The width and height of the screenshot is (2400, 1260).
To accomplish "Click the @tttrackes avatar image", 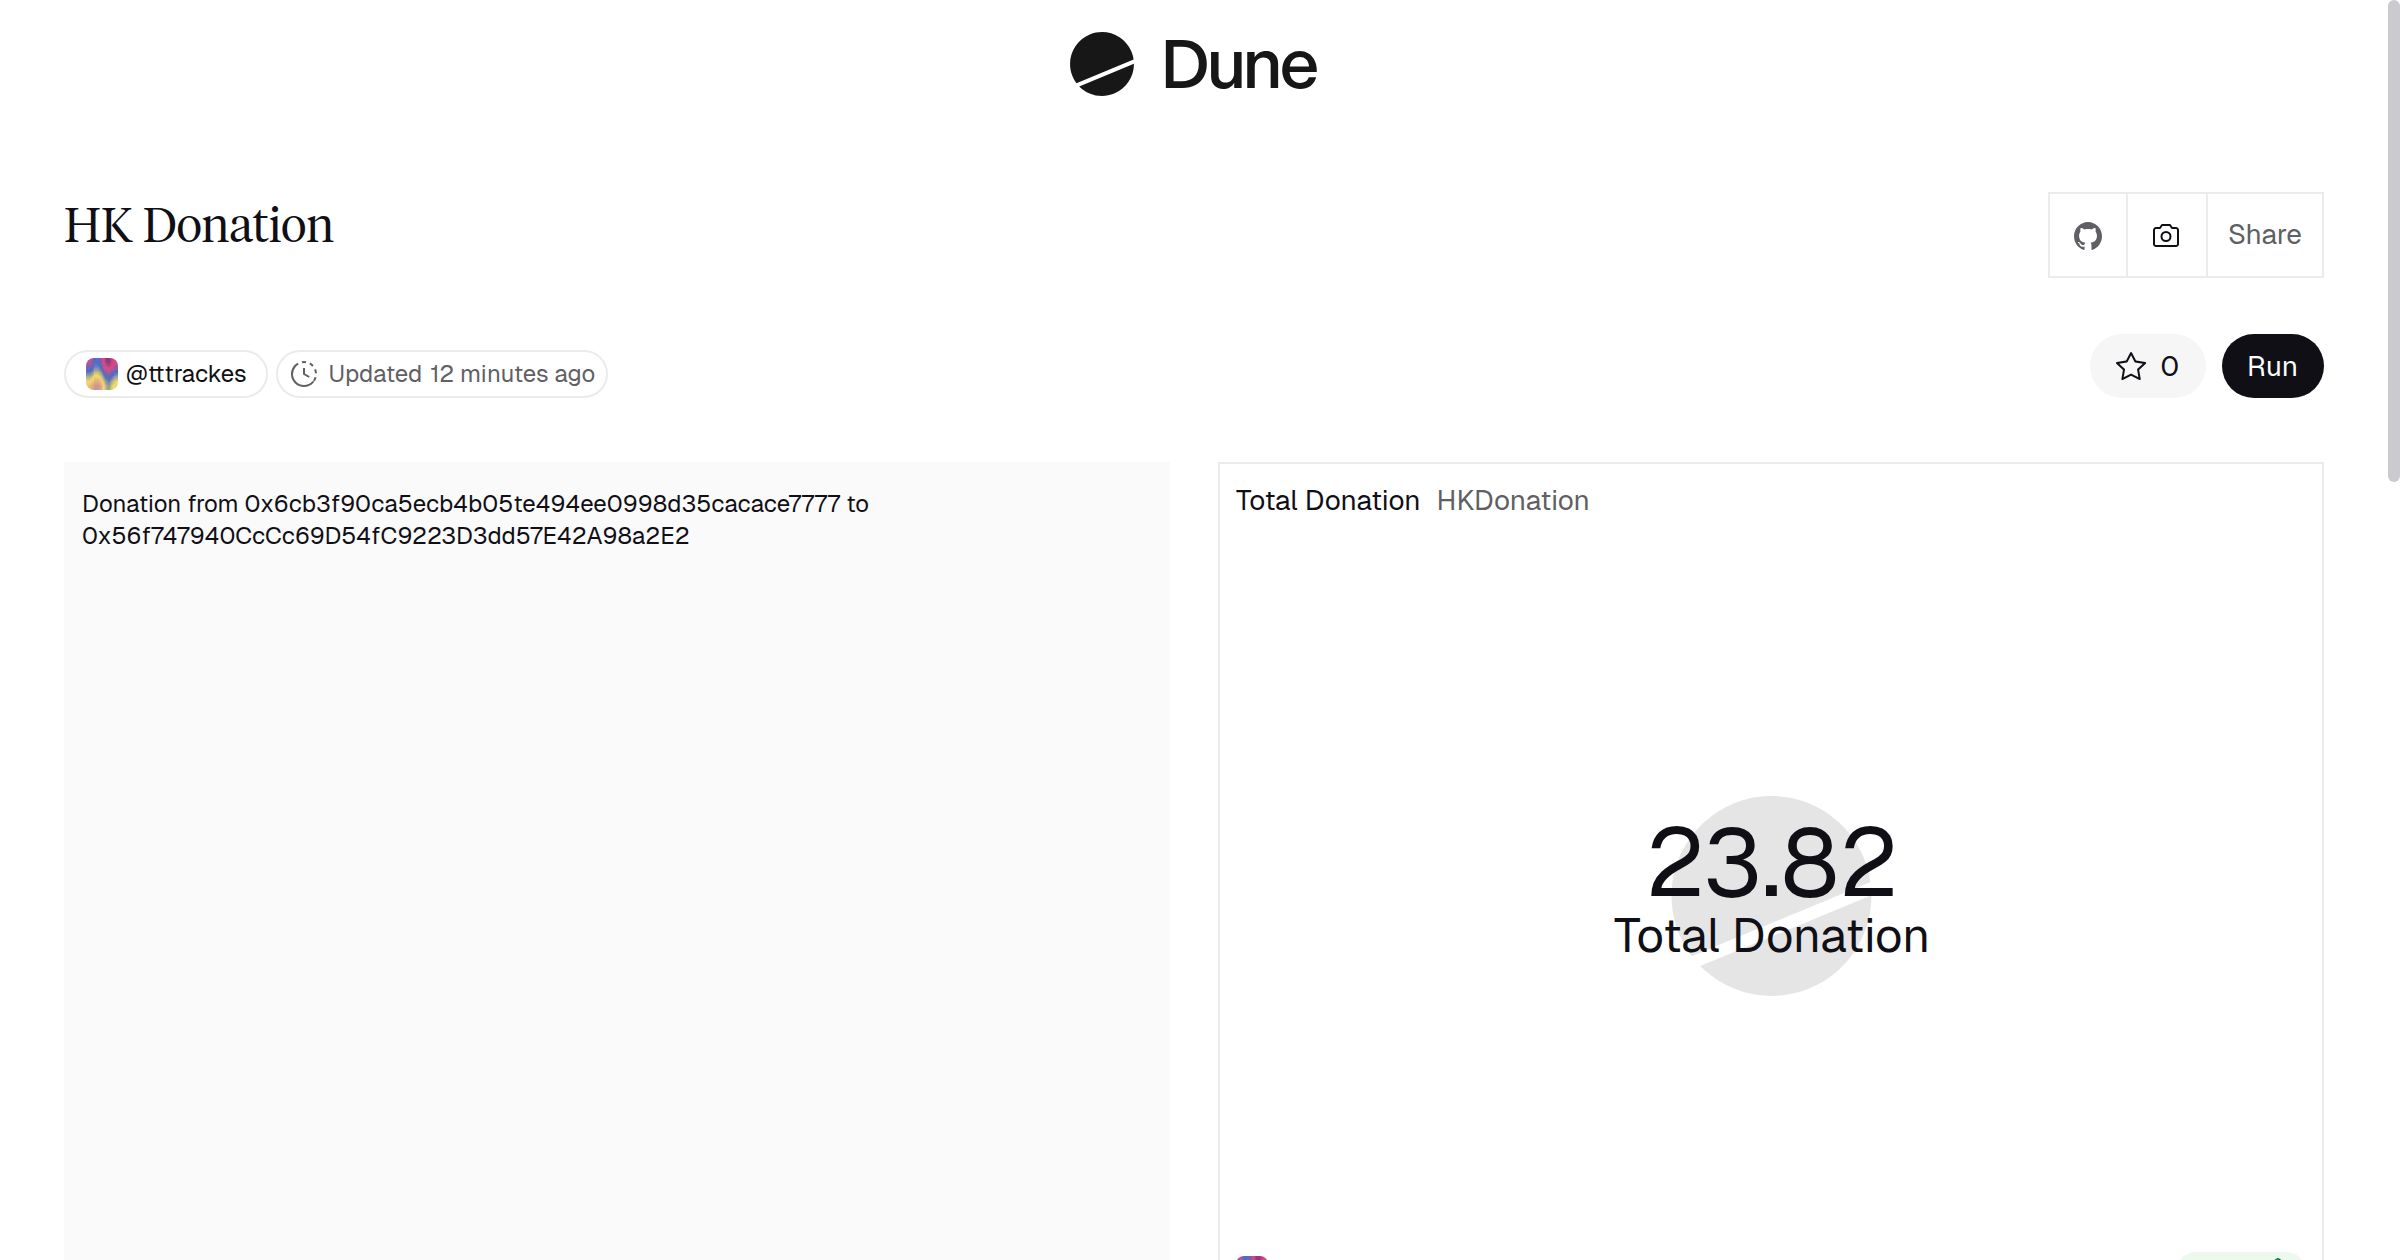I will pyautogui.click(x=101, y=373).
